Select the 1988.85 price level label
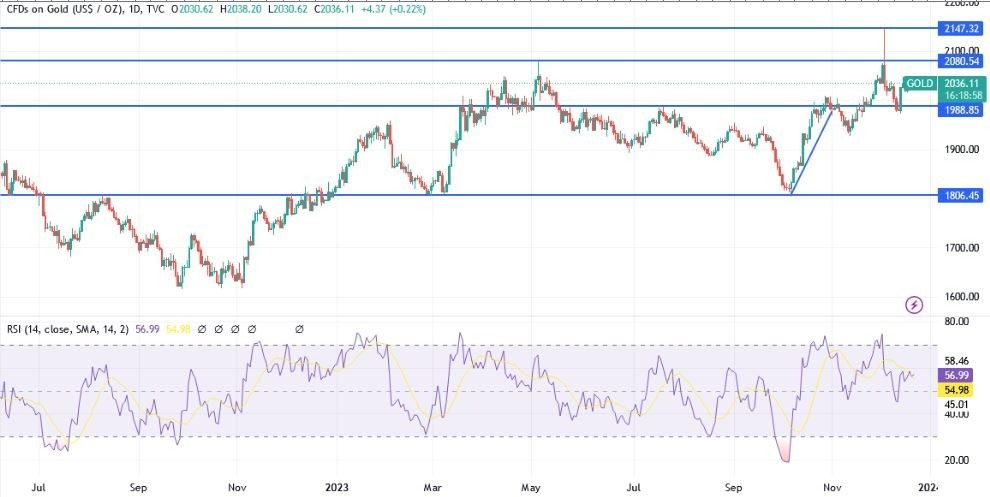990x497 pixels. tap(960, 109)
